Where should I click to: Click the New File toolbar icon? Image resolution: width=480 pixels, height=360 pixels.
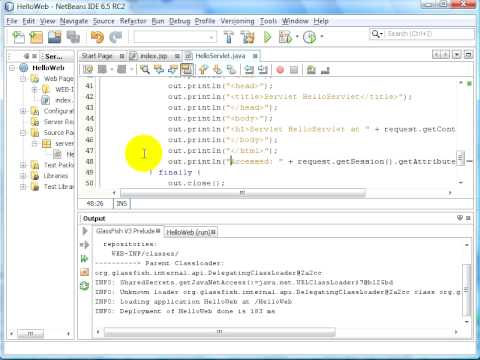click(18, 37)
